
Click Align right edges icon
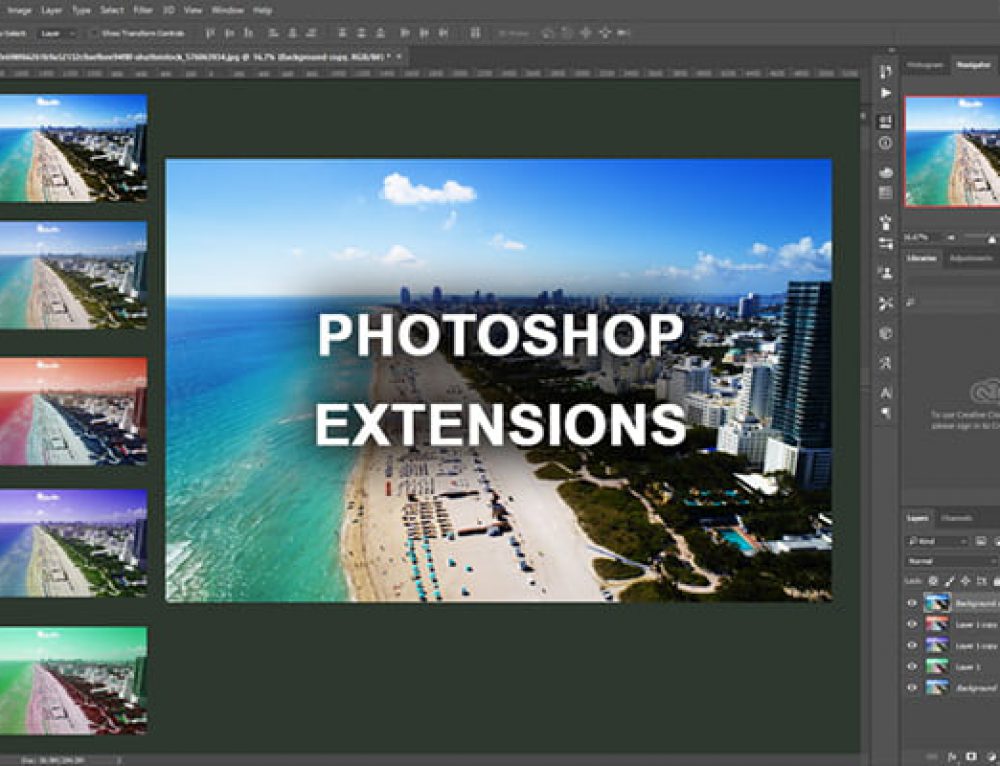click(312, 33)
